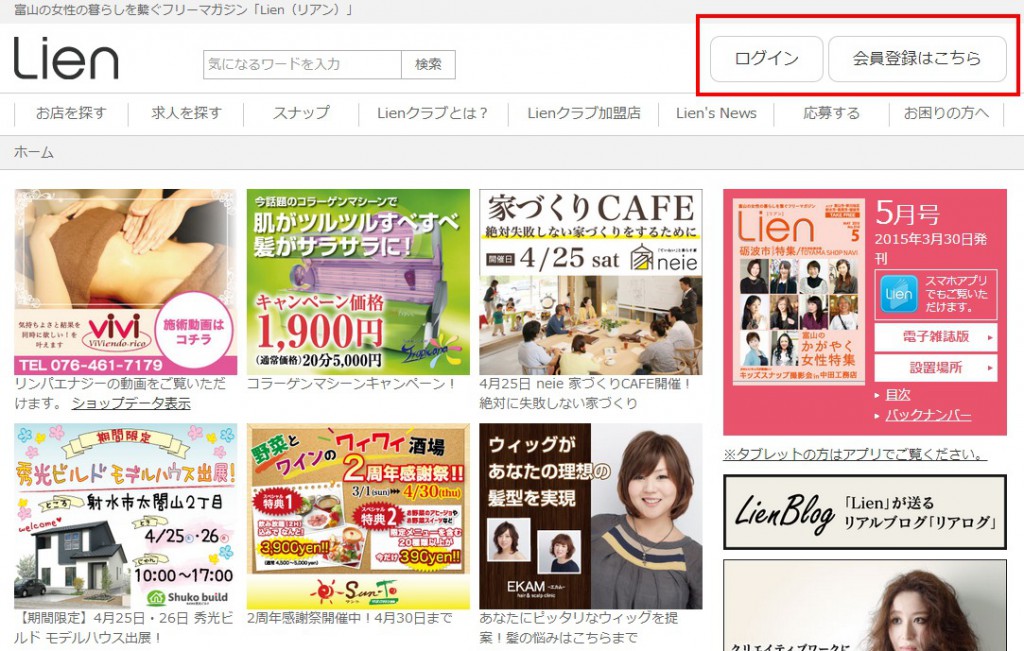Open the ワイワイ酒場 2周年感謝祭 banner
This screenshot has width=1024, height=651.
tap(358, 516)
